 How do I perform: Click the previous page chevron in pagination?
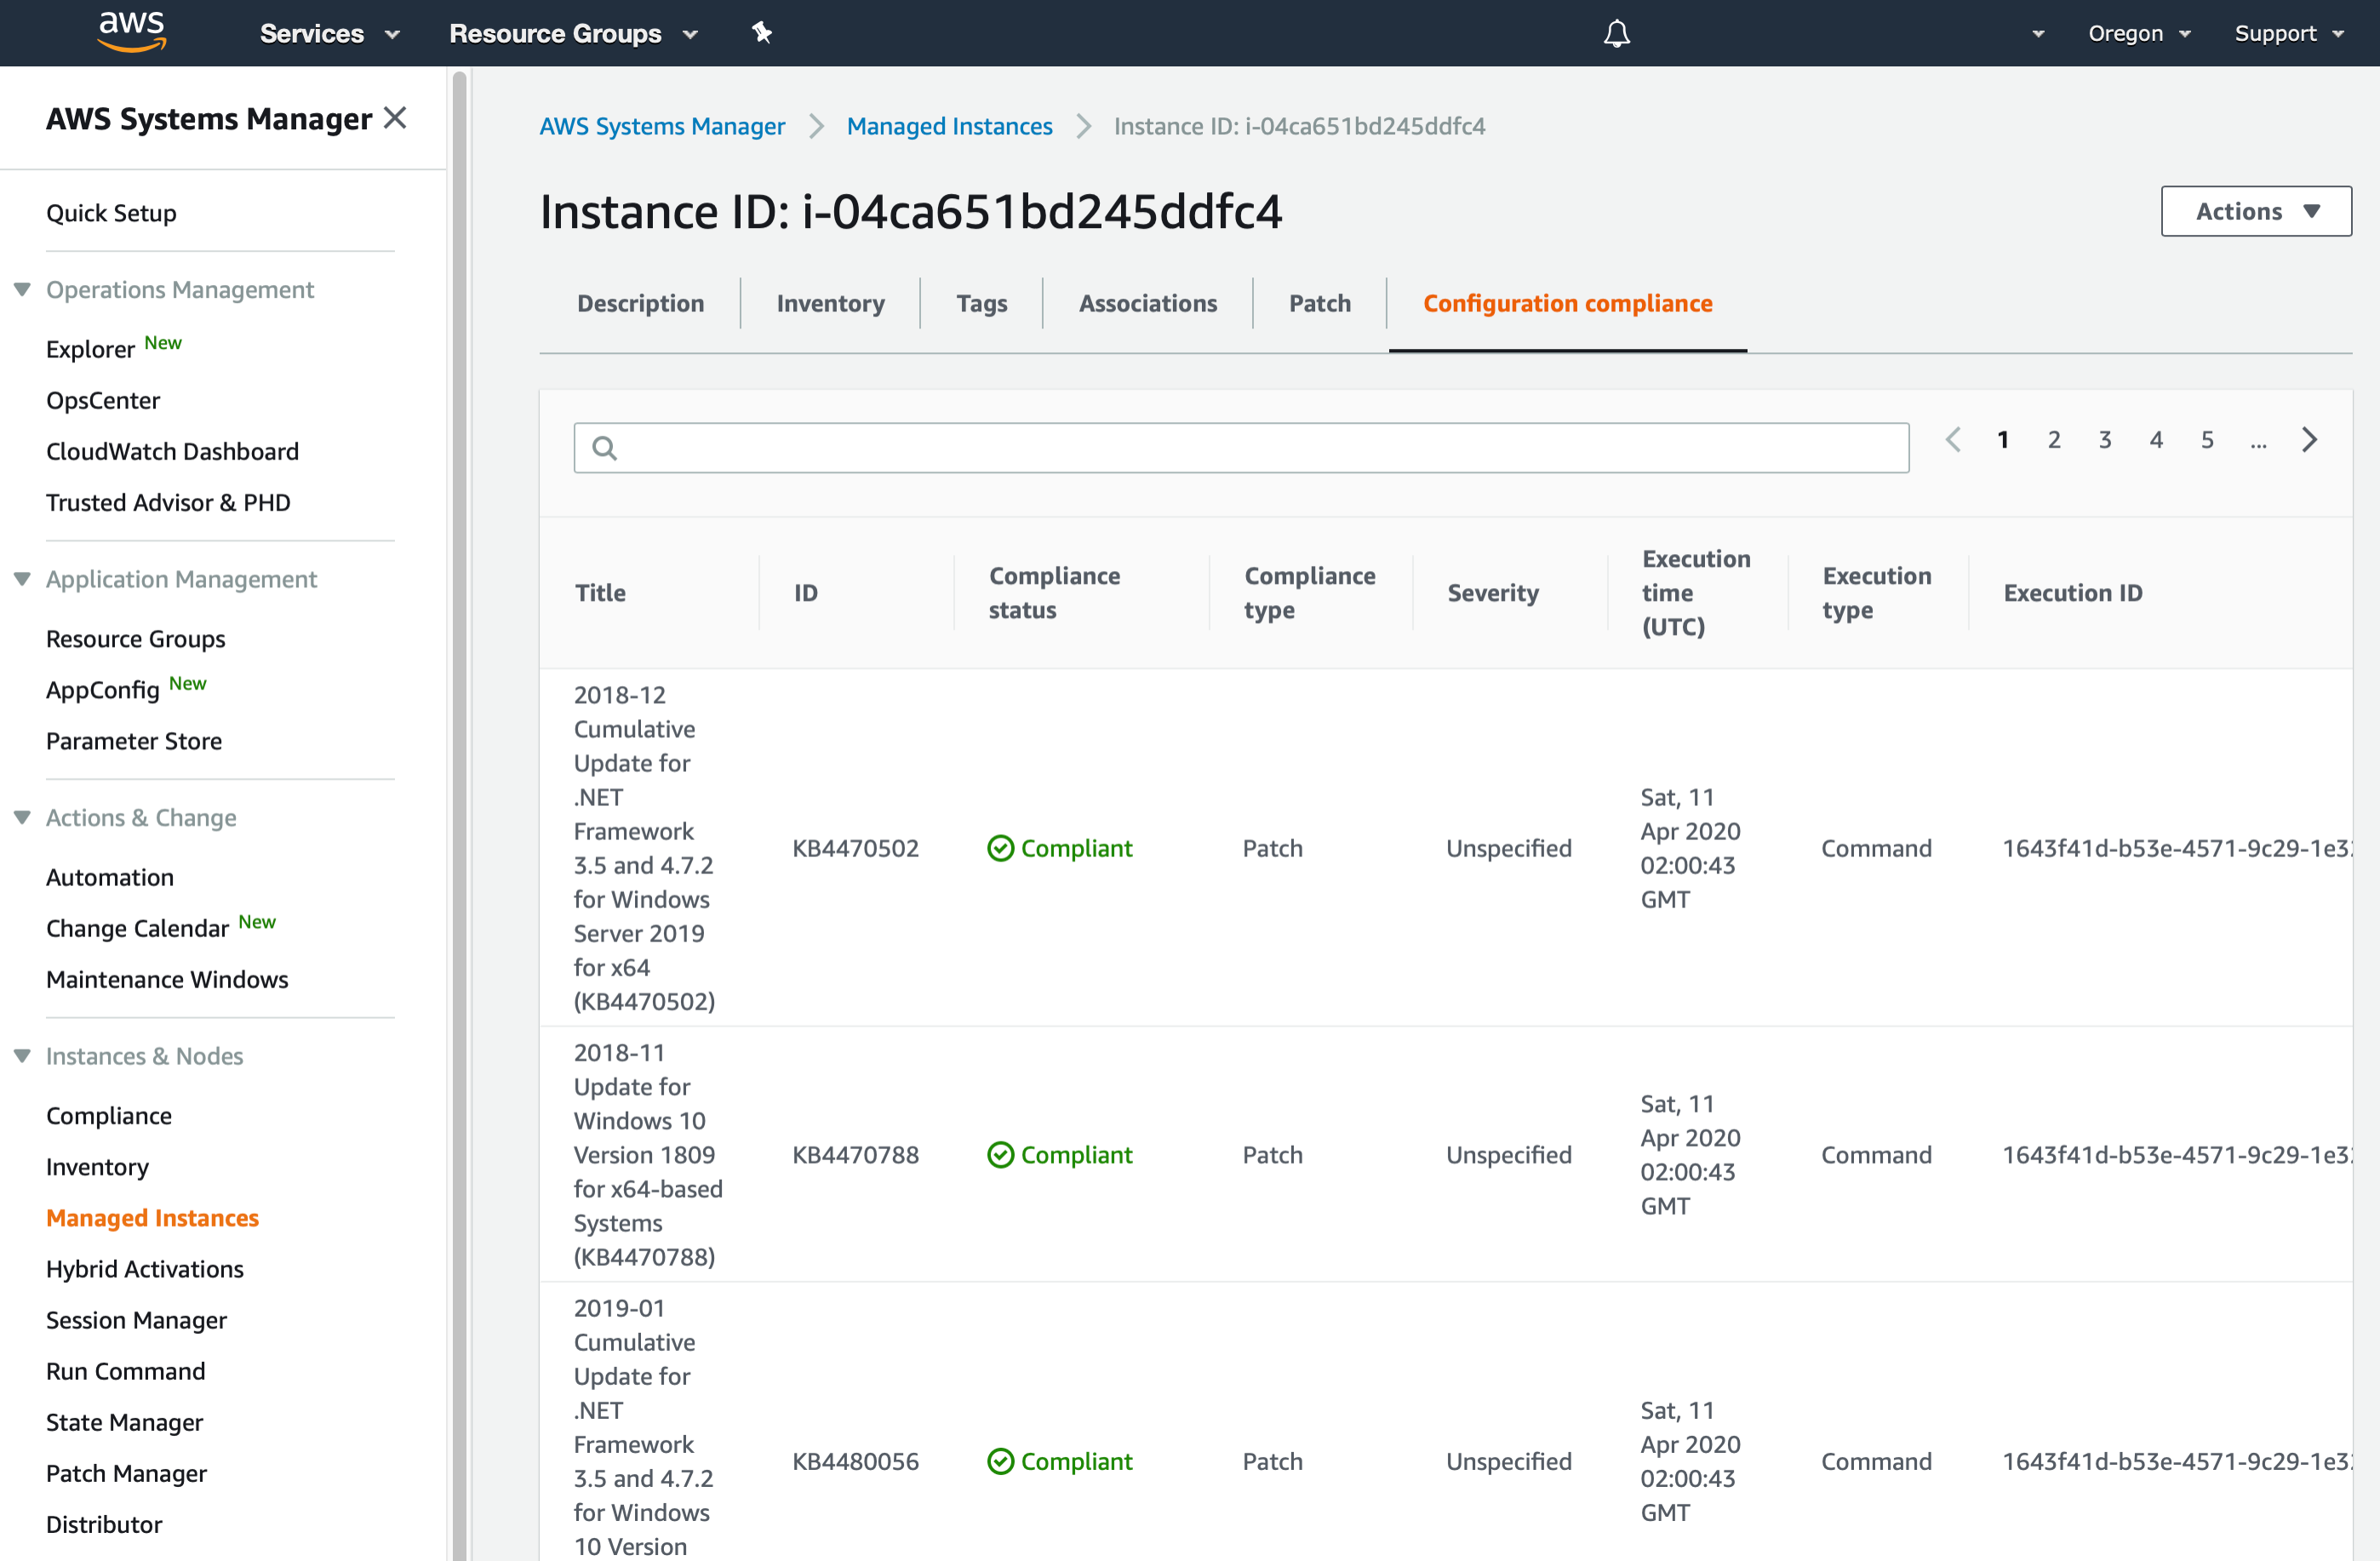[1953, 439]
